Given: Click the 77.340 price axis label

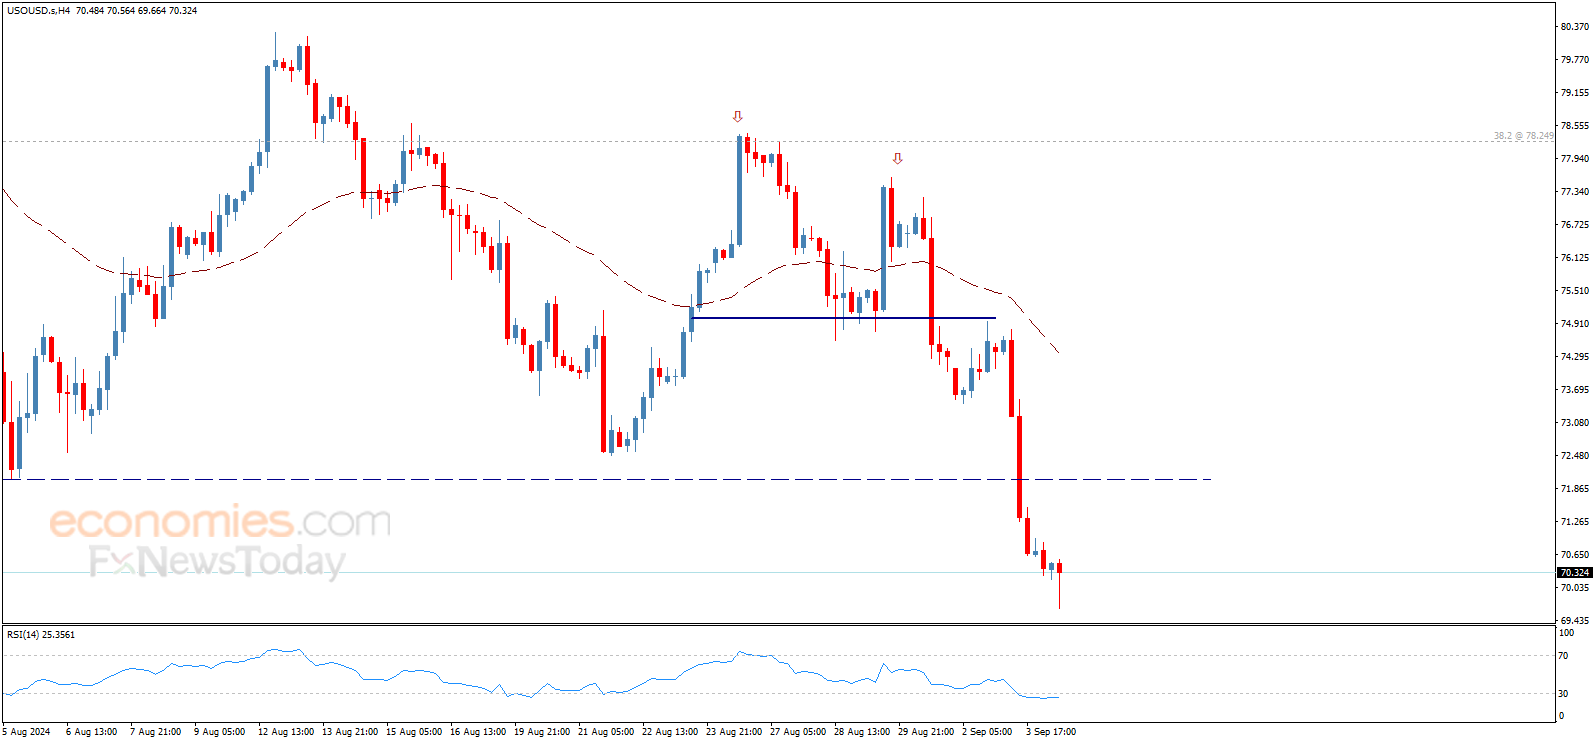Looking at the screenshot, I should (1575, 192).
